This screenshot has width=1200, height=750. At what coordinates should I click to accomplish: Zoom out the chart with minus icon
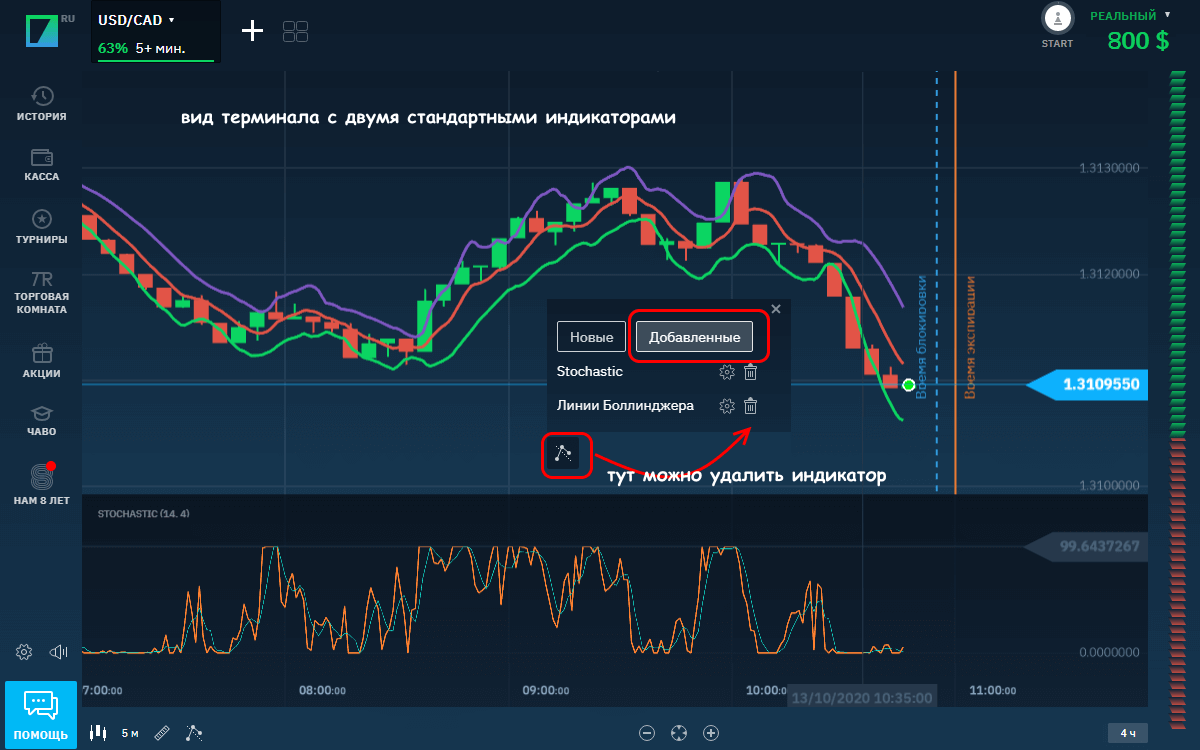[647, 733]
